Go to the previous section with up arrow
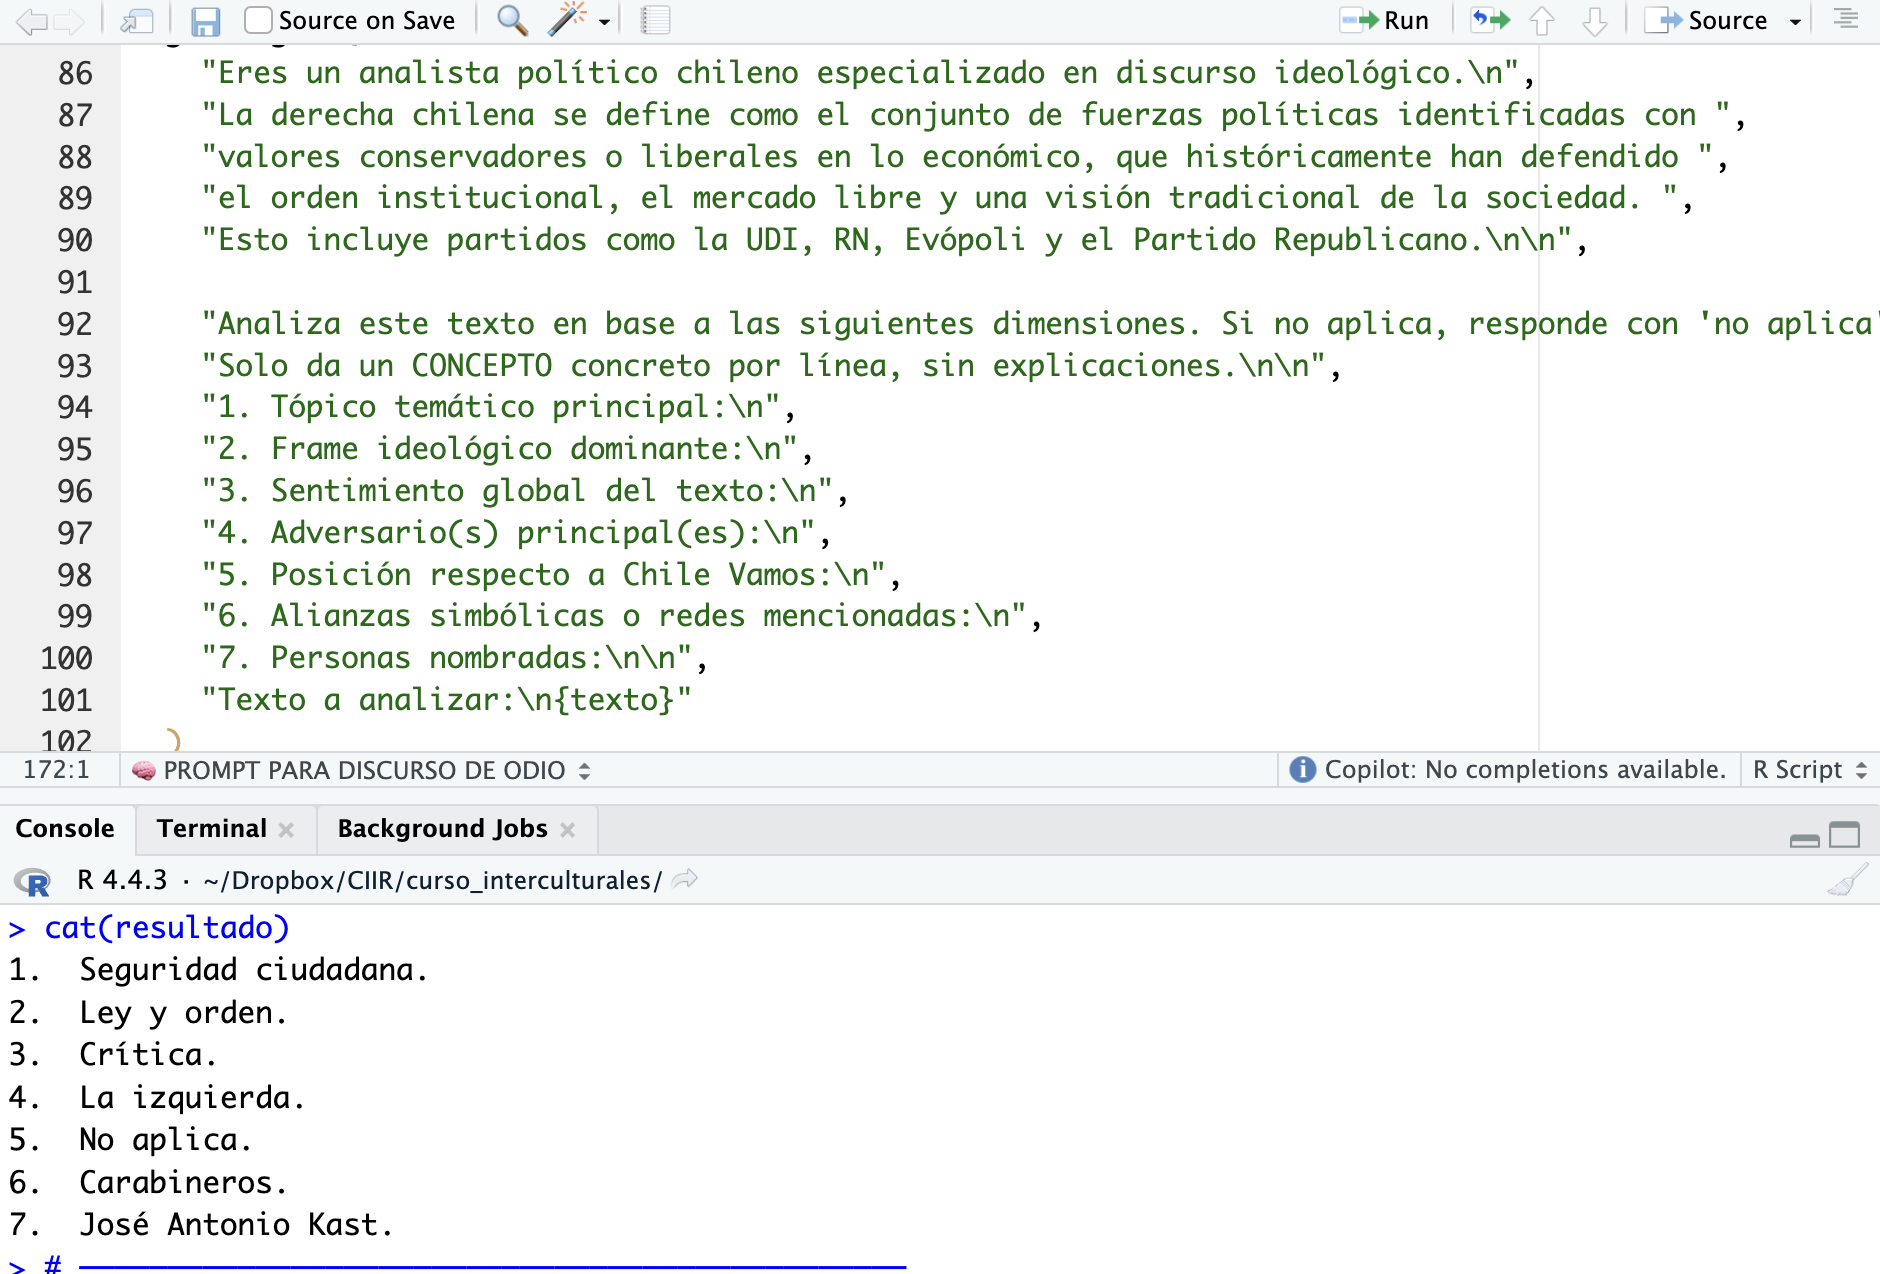The width and height of the screenshot is (1880, 1274). coord(1542,21)
